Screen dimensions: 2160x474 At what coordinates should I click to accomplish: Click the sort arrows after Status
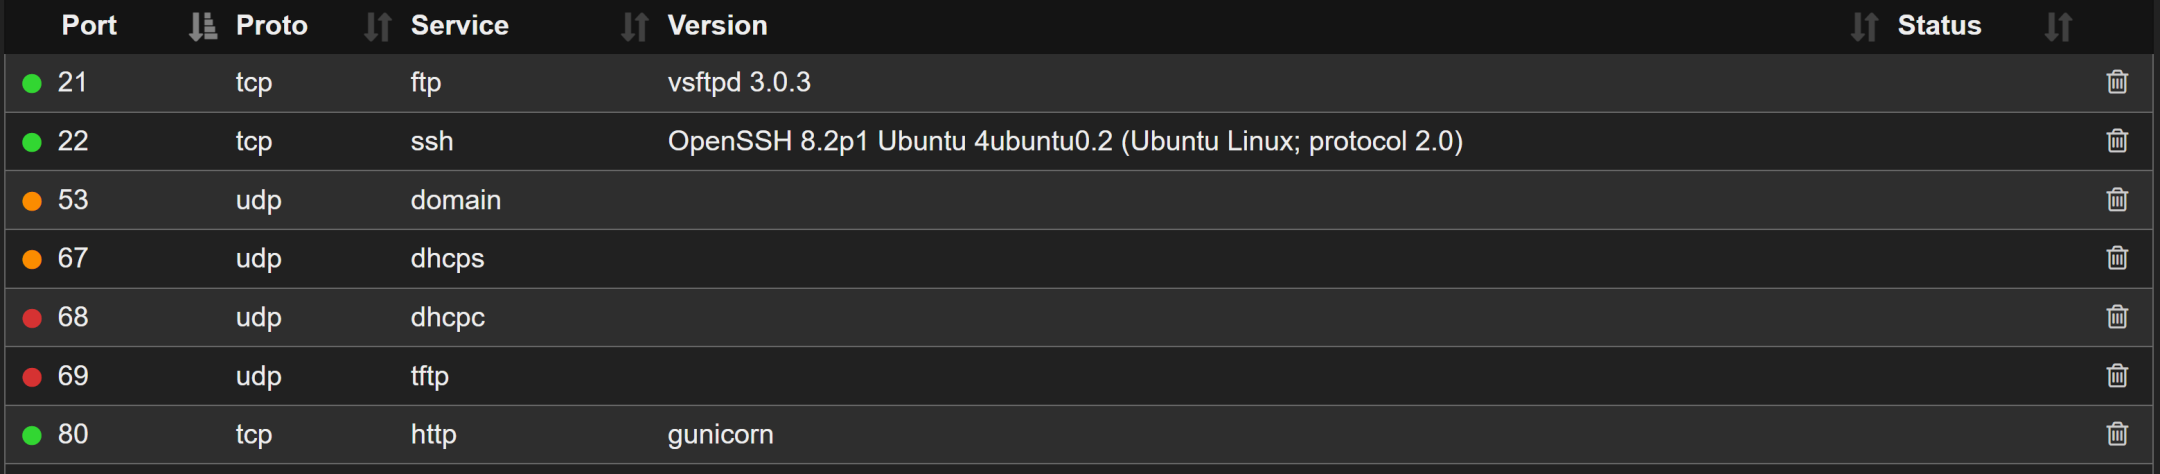pyautogui.click(x=2057, y=27)
